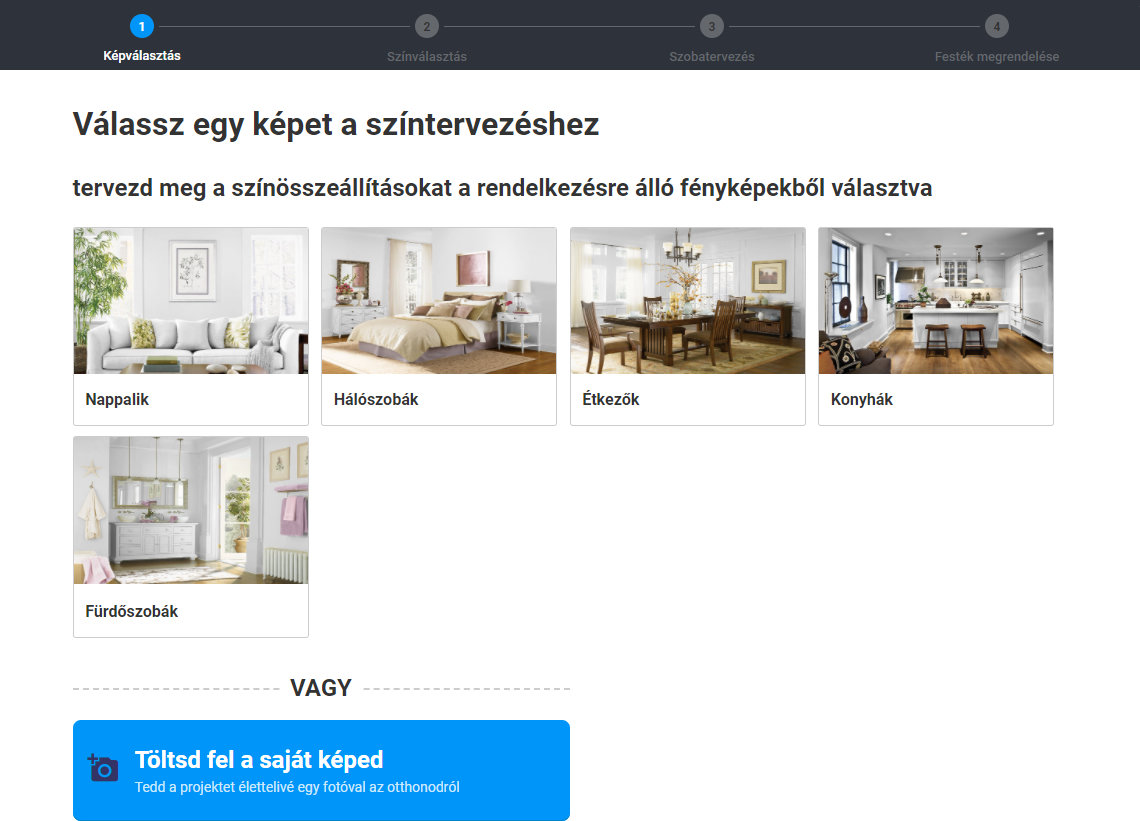Select step 3 circle in the progress bar
Viewport: 1140px width, 821px height.
pos(712,27)
